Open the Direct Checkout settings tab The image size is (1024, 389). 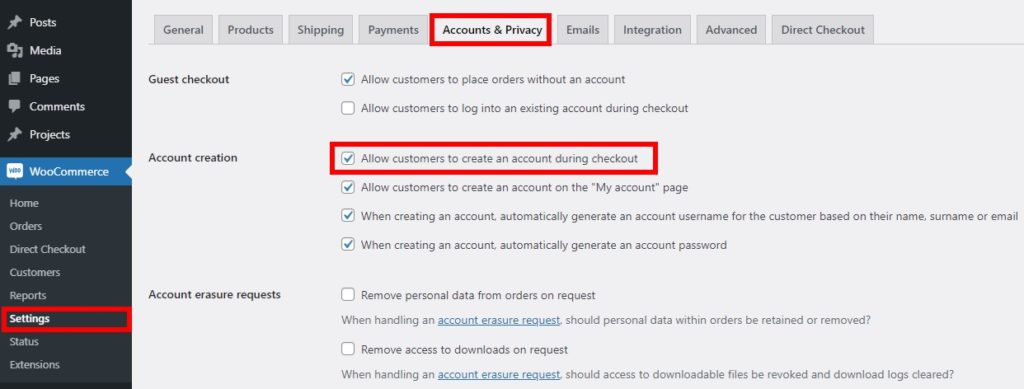[823, 30]
